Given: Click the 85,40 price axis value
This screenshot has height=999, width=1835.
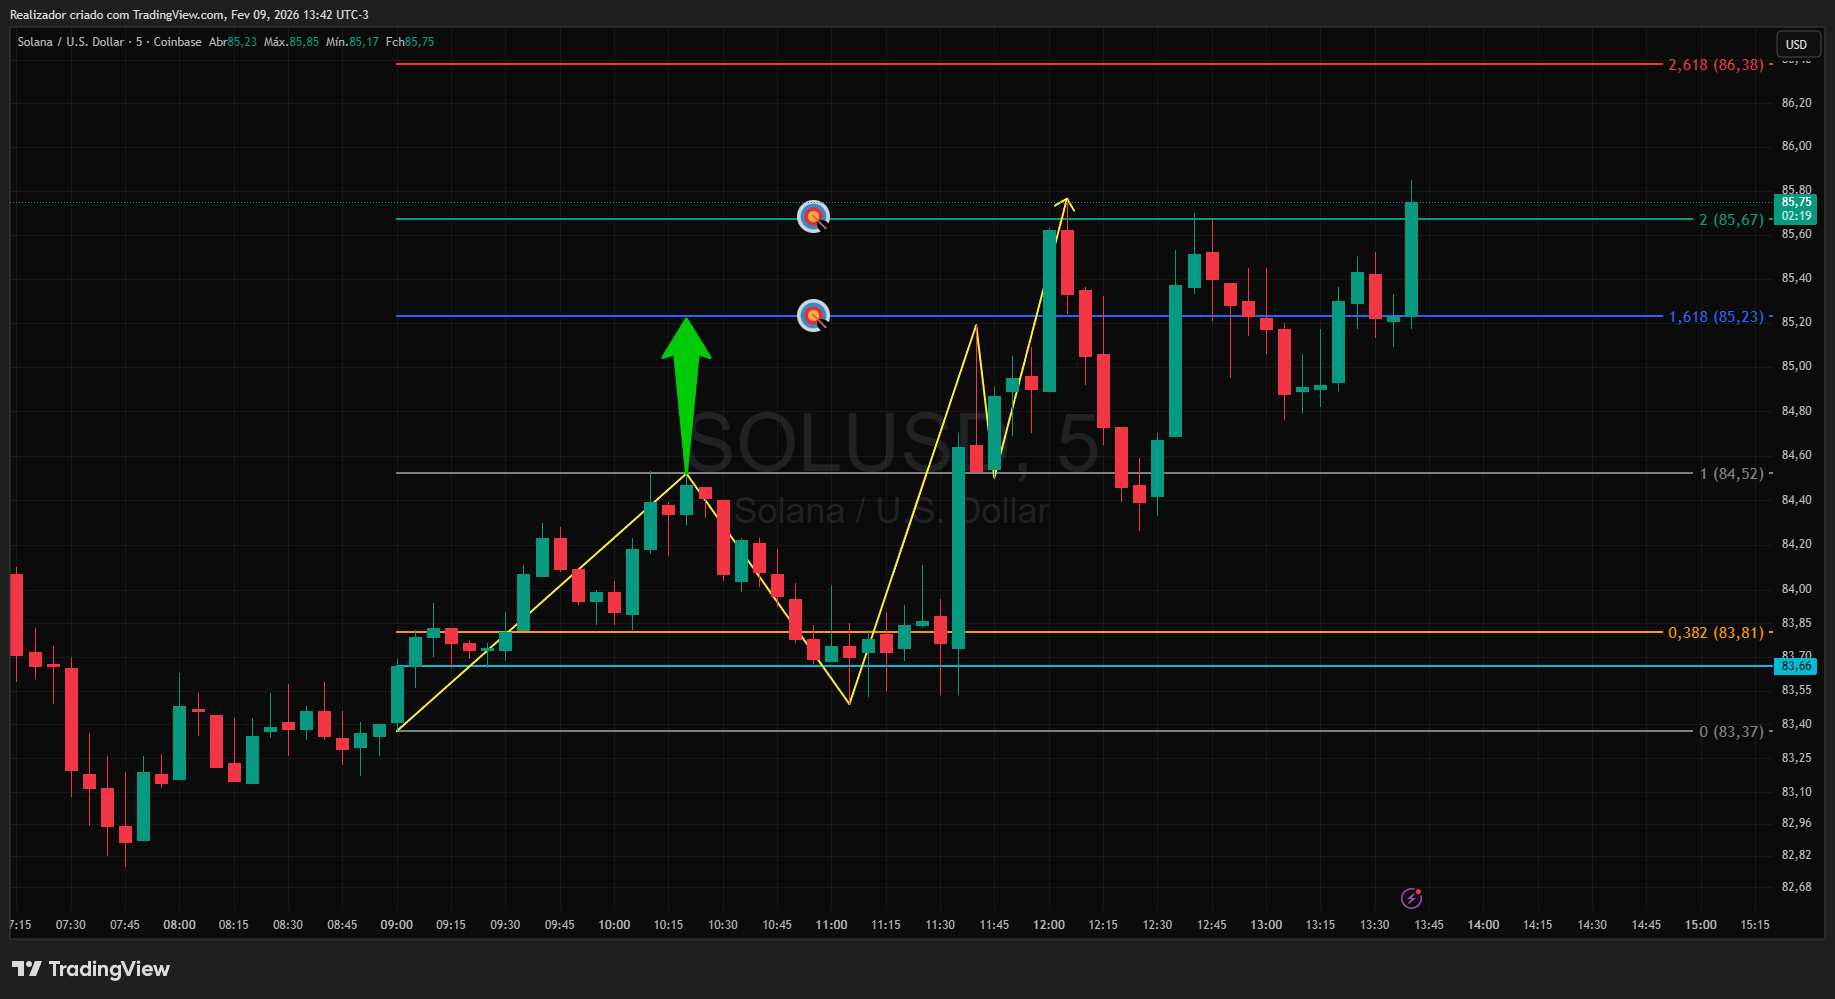Looking at the screenshot, I should pyautogui.click(x=1797, y=278).
